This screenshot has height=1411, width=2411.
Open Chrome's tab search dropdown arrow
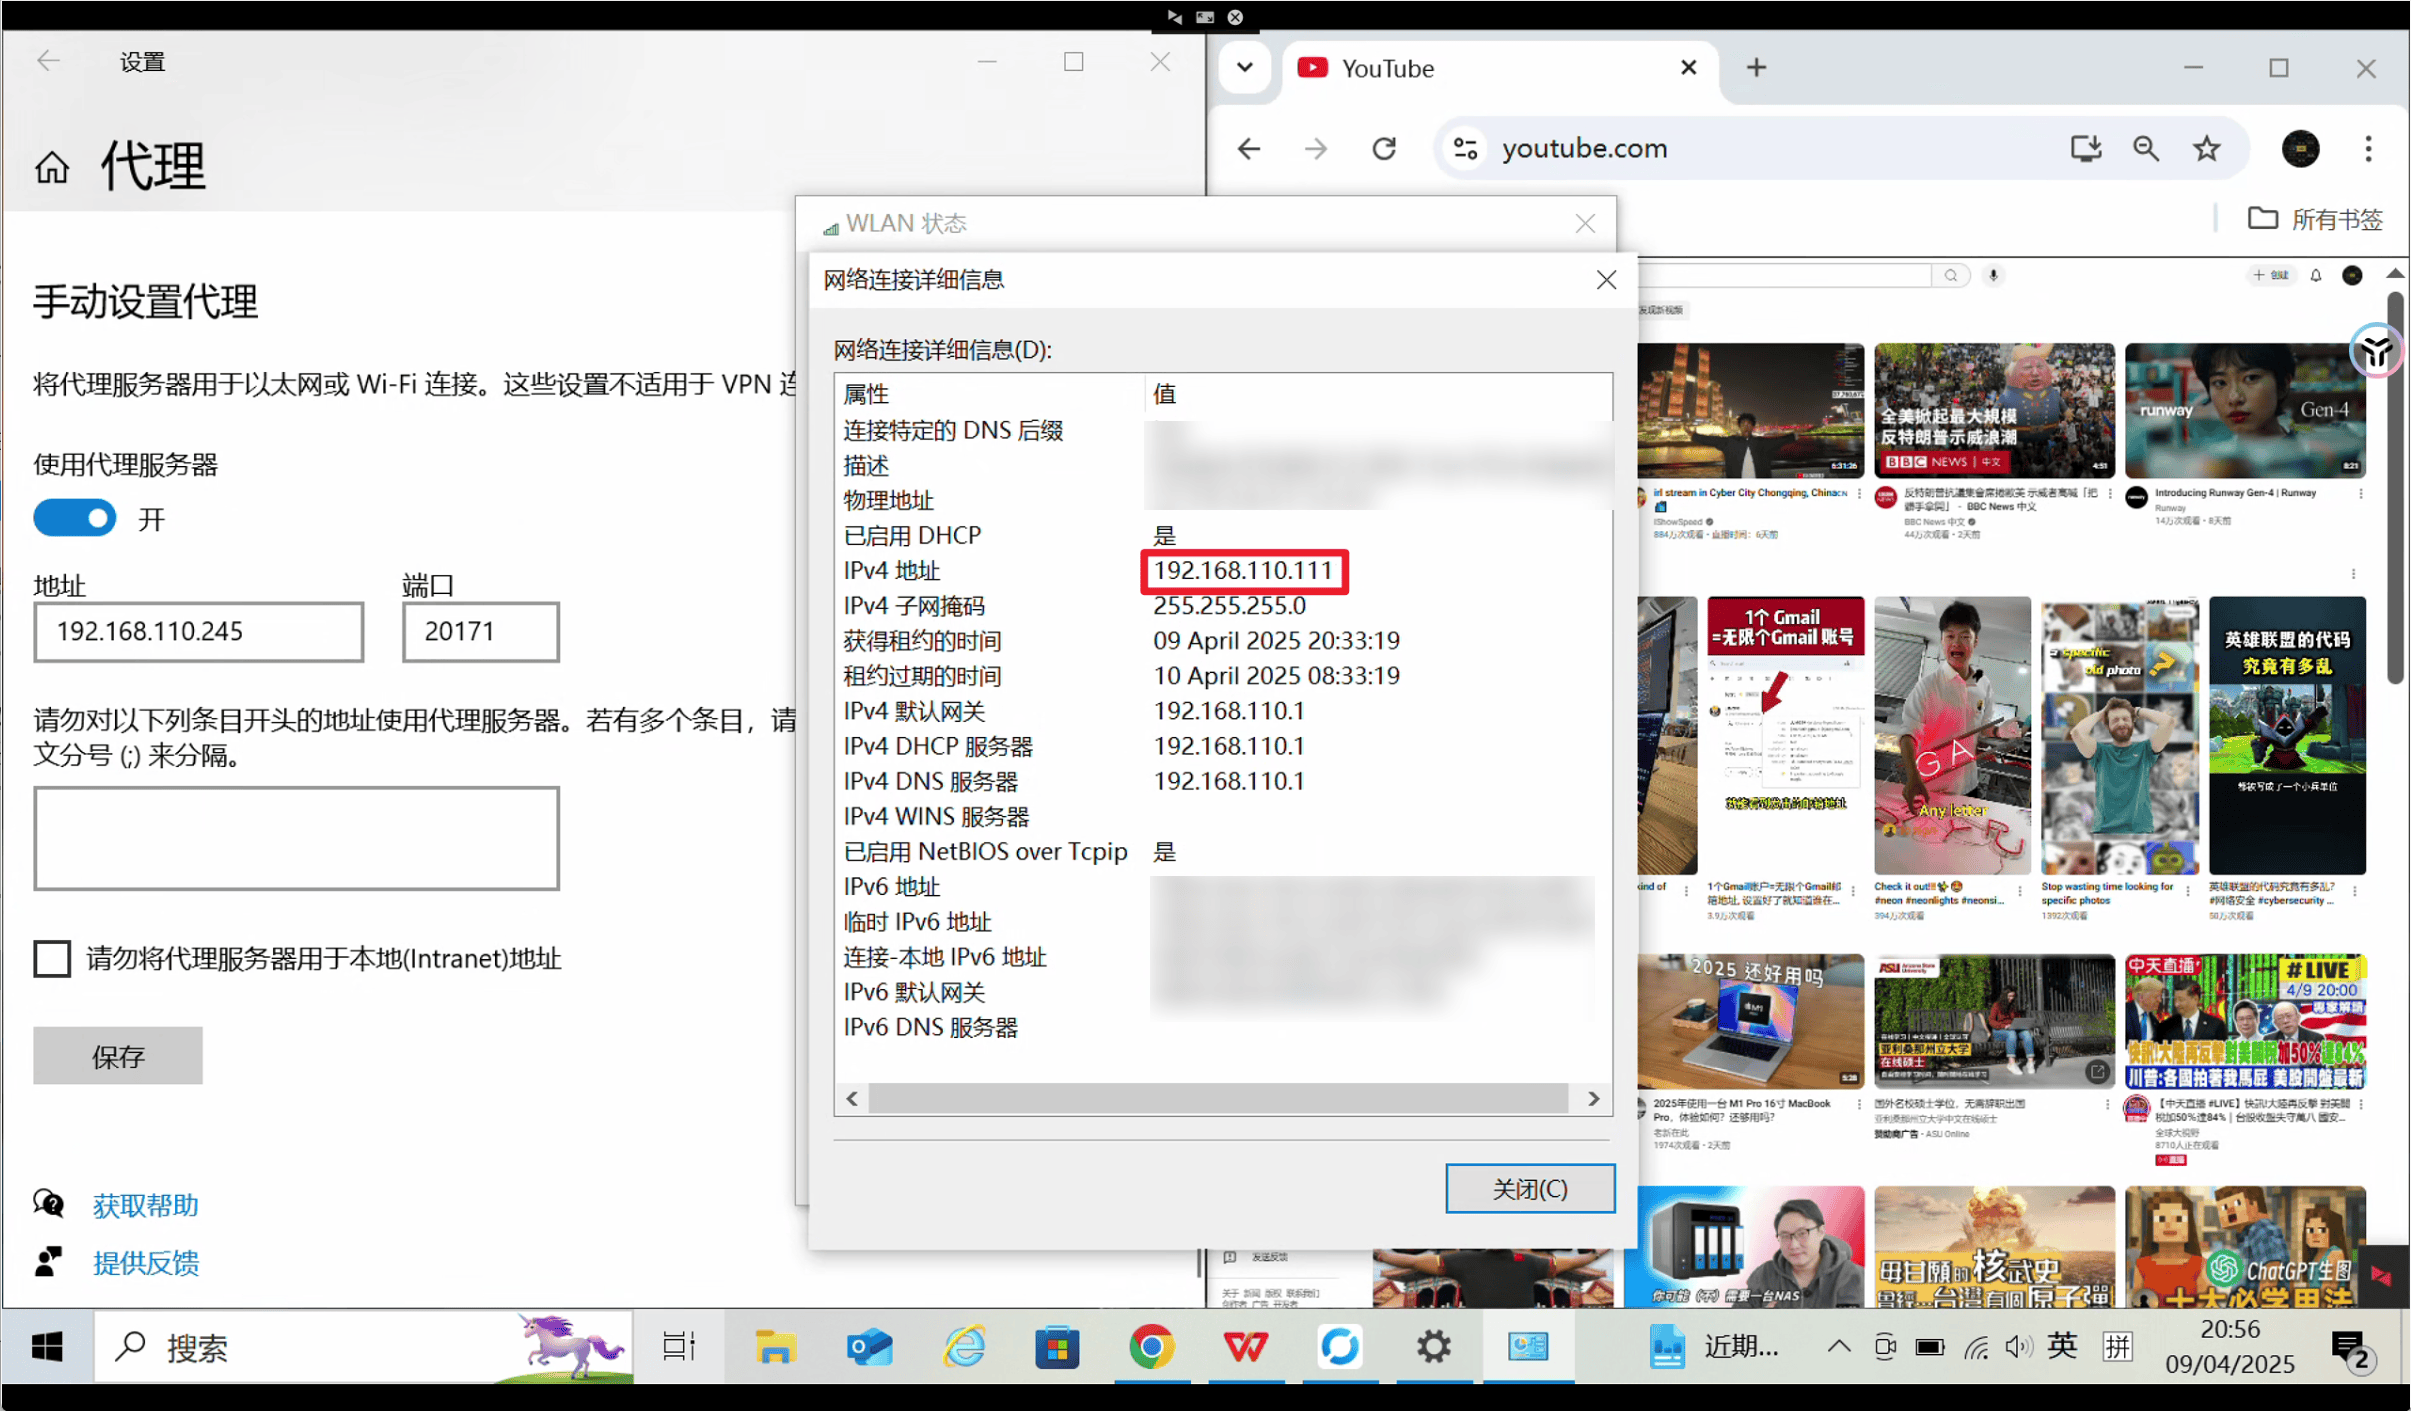tap(1245, 68)
